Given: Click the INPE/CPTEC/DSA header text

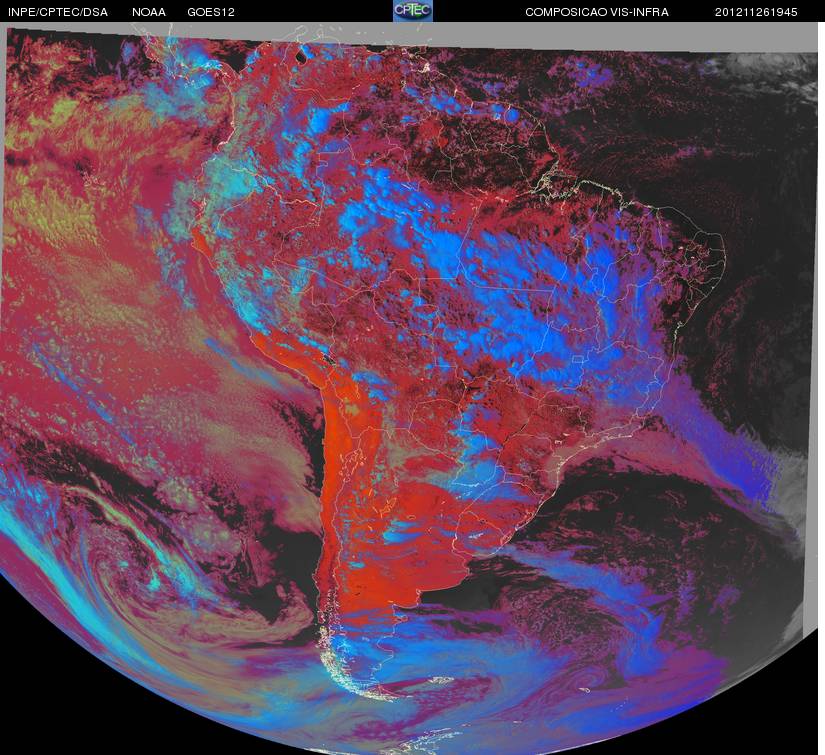Looking at the screenshot, I should coord(58,12).
